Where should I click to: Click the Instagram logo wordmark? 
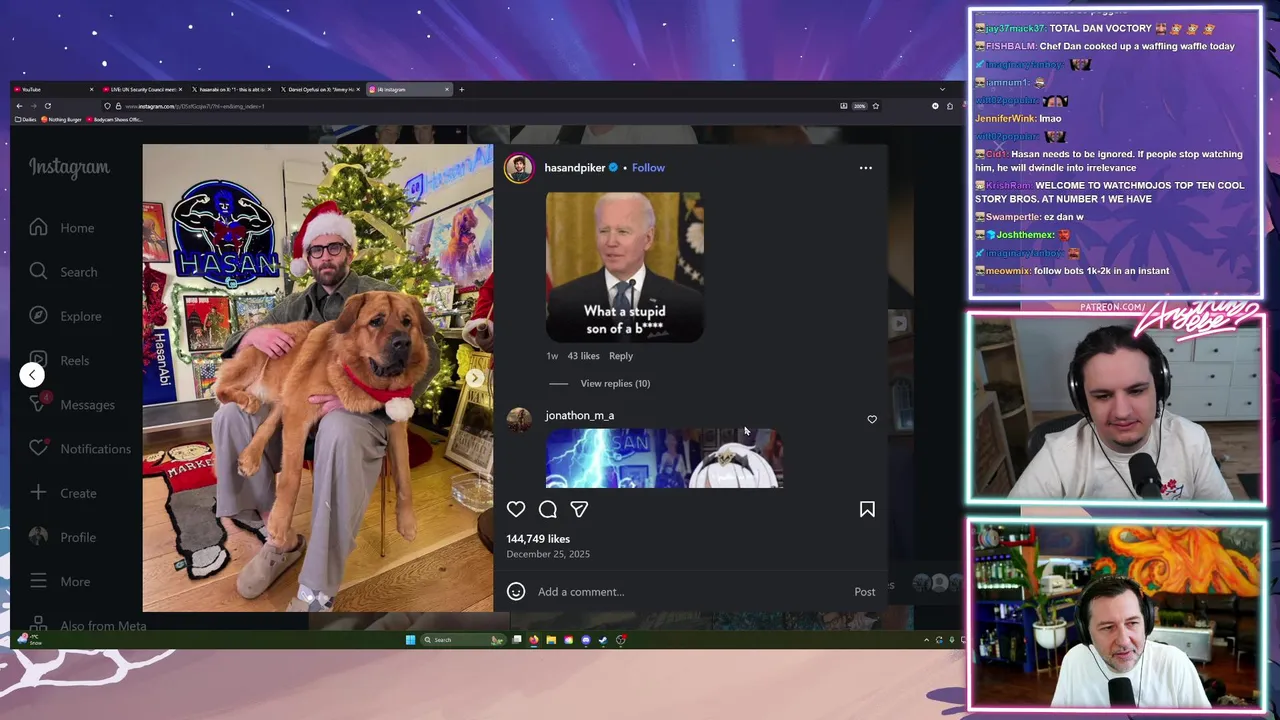click(69, 167)
